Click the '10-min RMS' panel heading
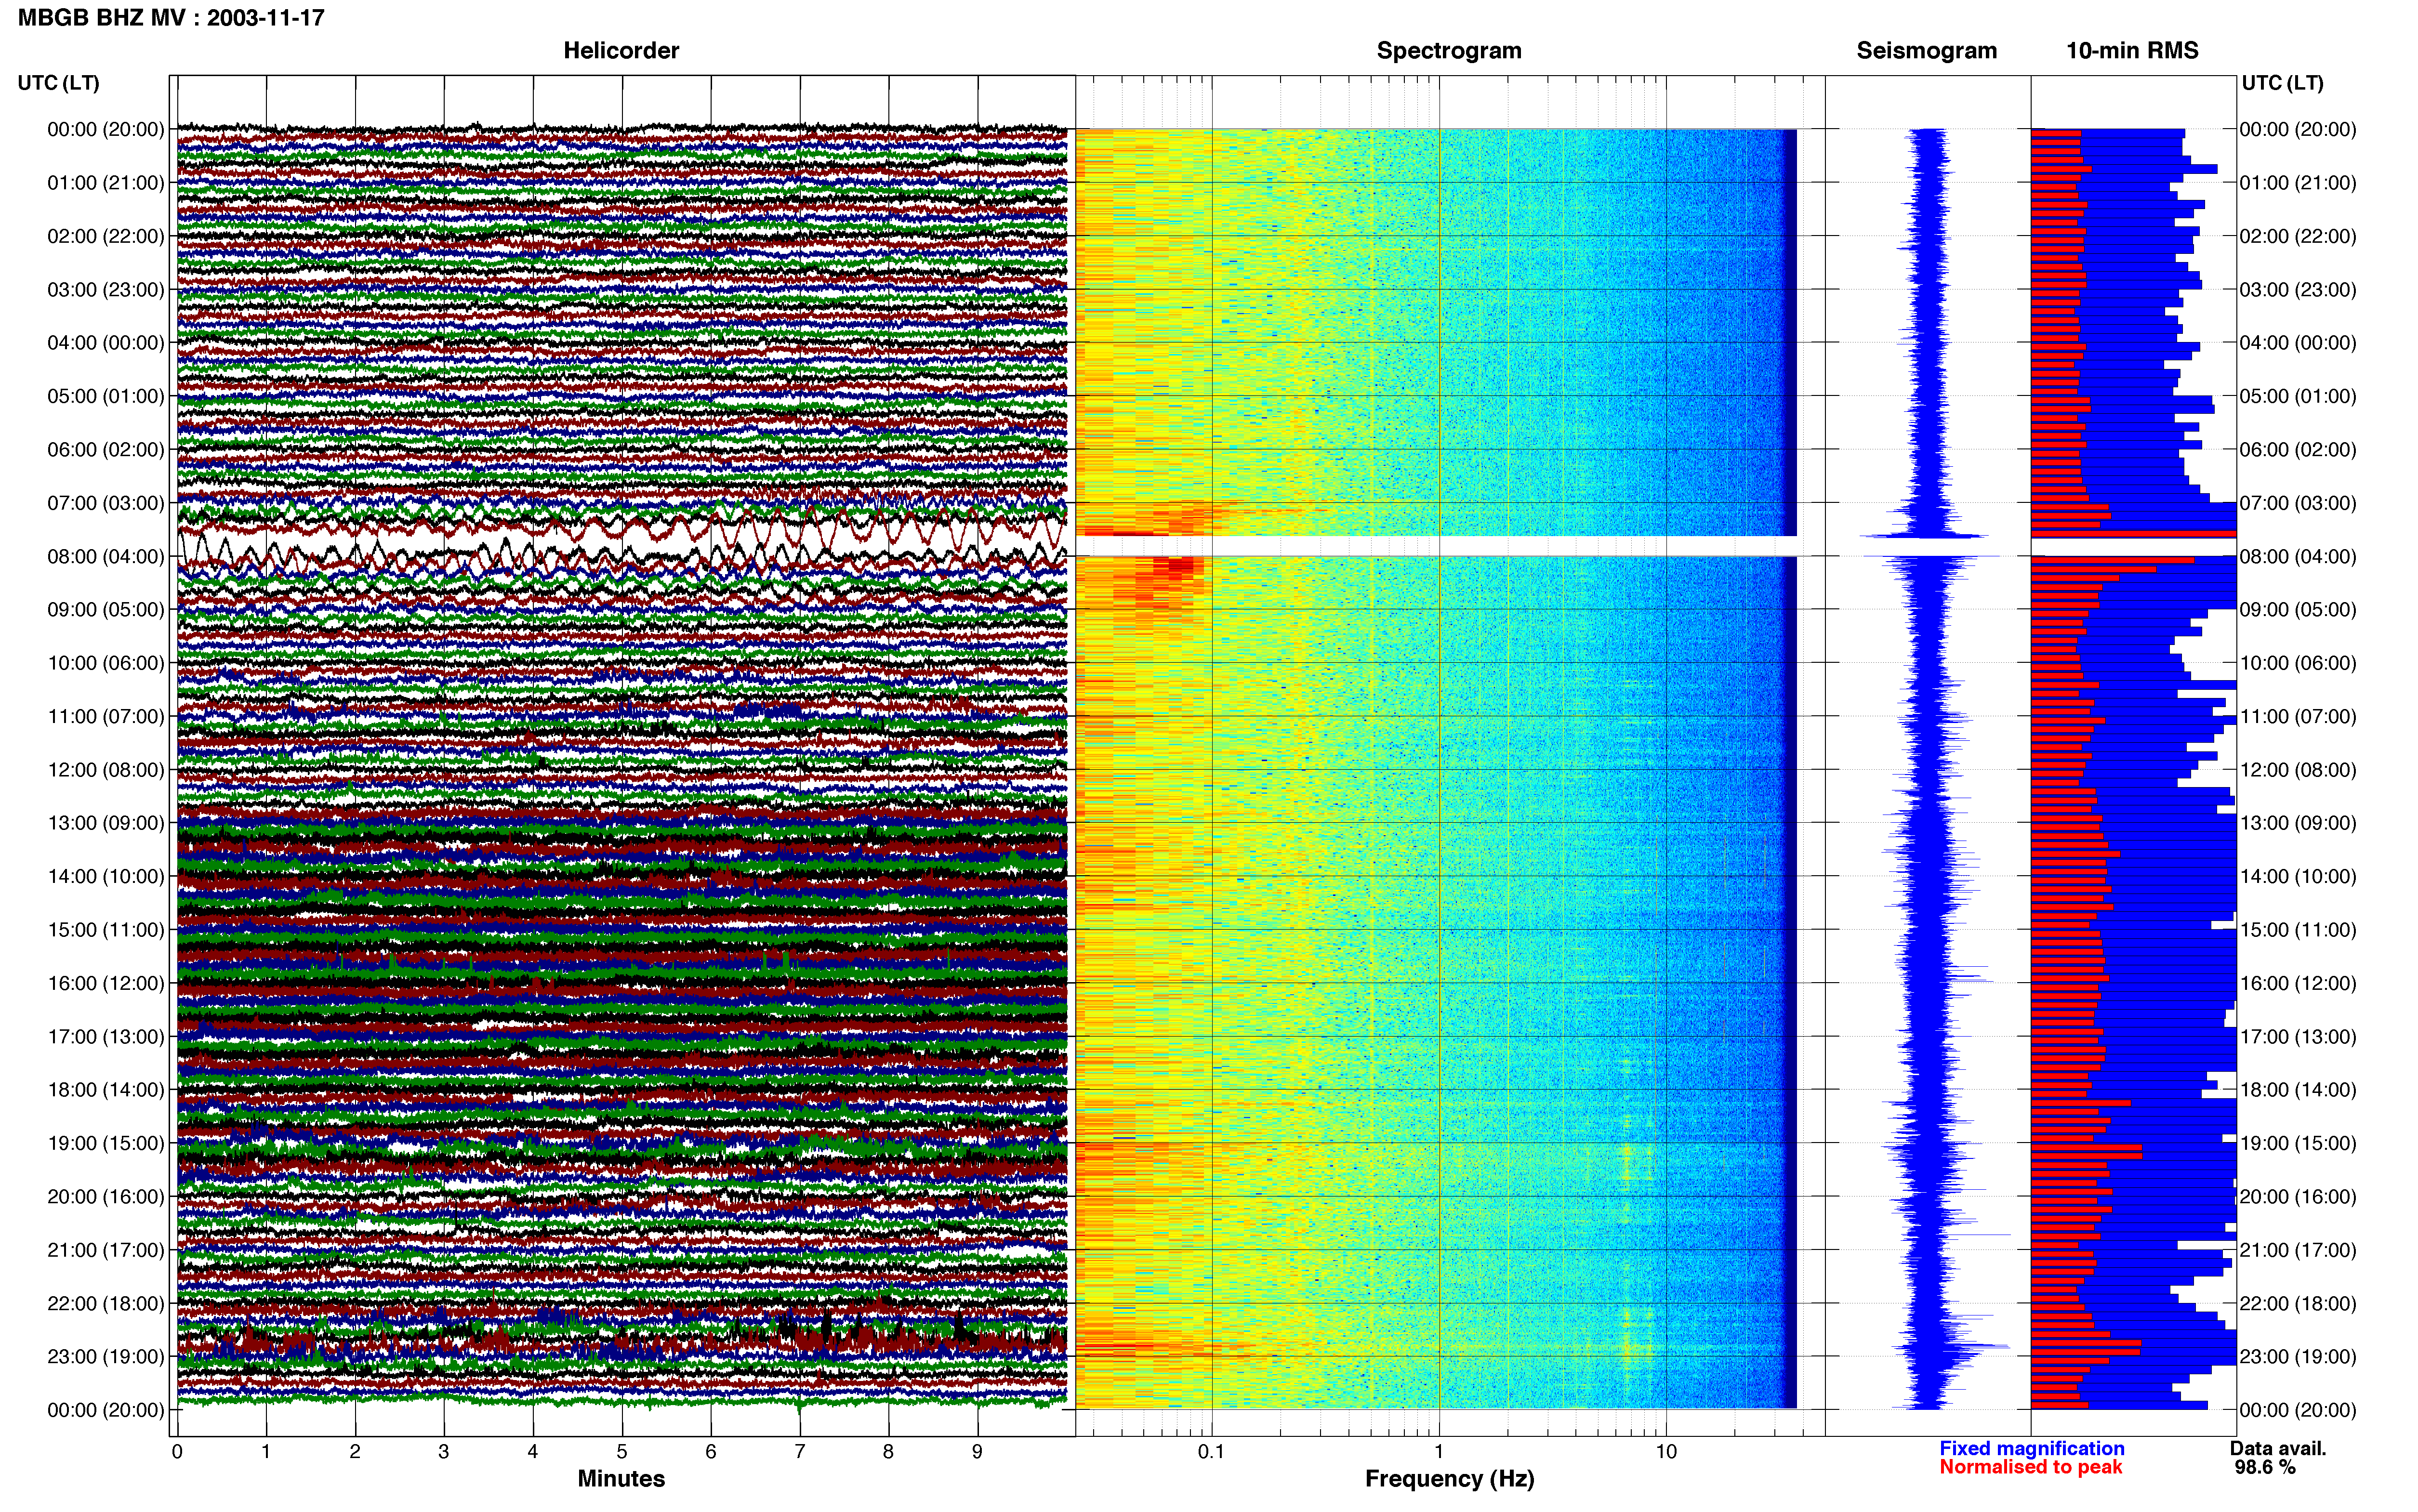 tap(2132, 50)
